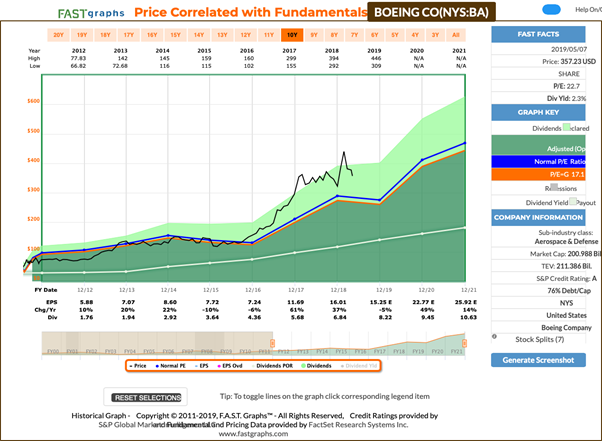
Task: Select the 18Y time range tab
Action: pos(105,35)
